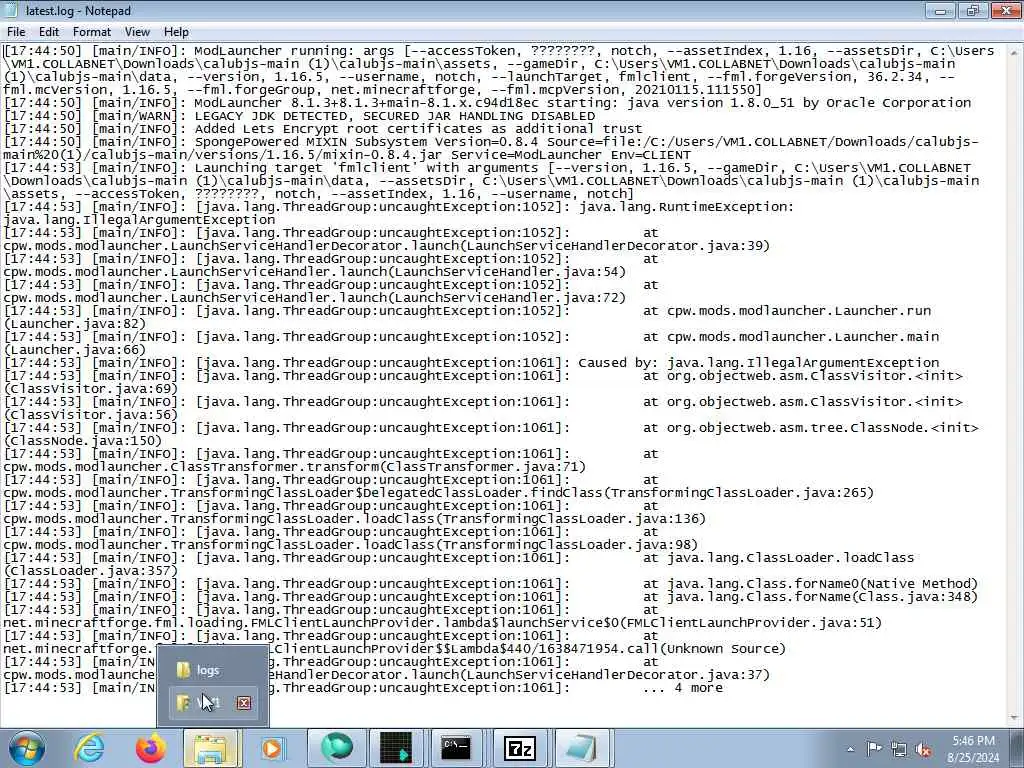Click '(ClassVisitor.java:69)' text
The width and height of the screenshot is (1024, 768).
(x=91, y=389)
